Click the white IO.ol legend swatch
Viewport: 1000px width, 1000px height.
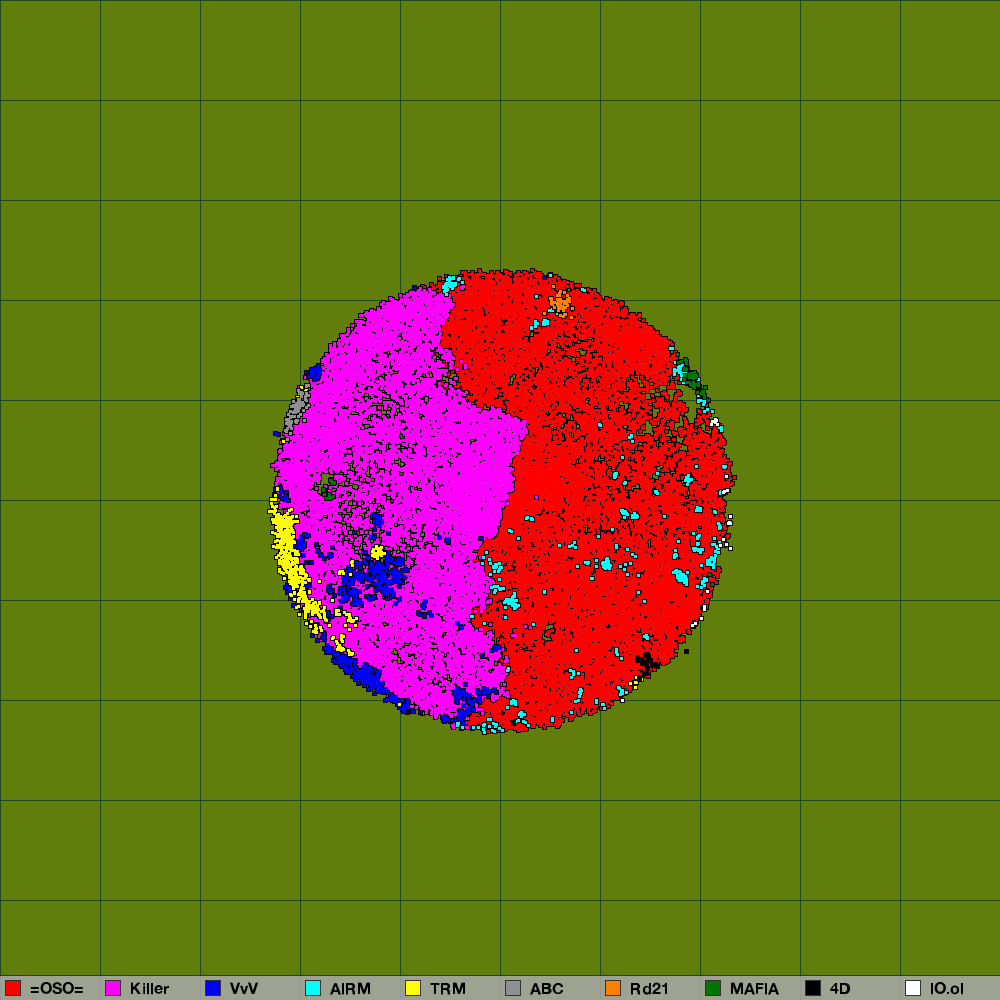pos(913,988)
